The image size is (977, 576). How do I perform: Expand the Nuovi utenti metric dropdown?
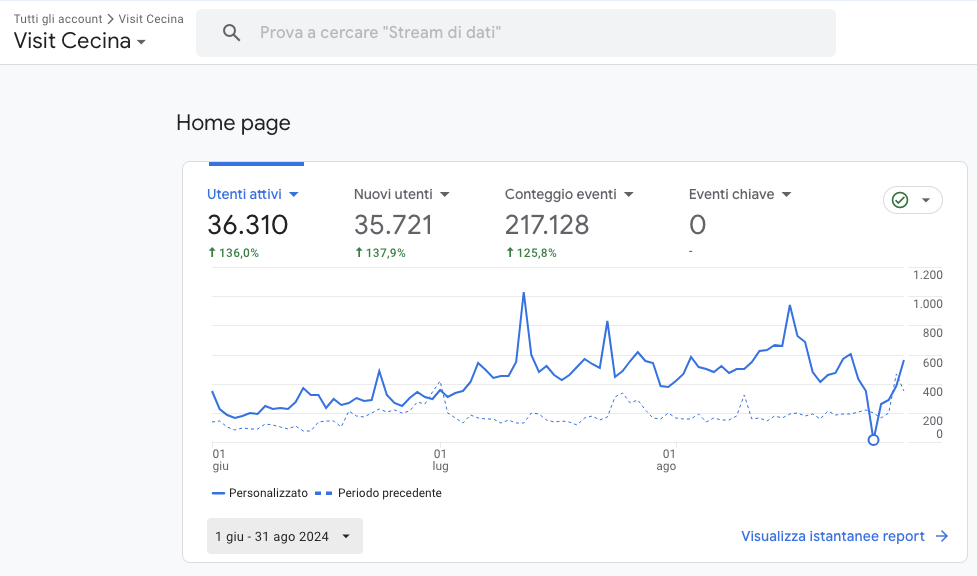[444, 194]
